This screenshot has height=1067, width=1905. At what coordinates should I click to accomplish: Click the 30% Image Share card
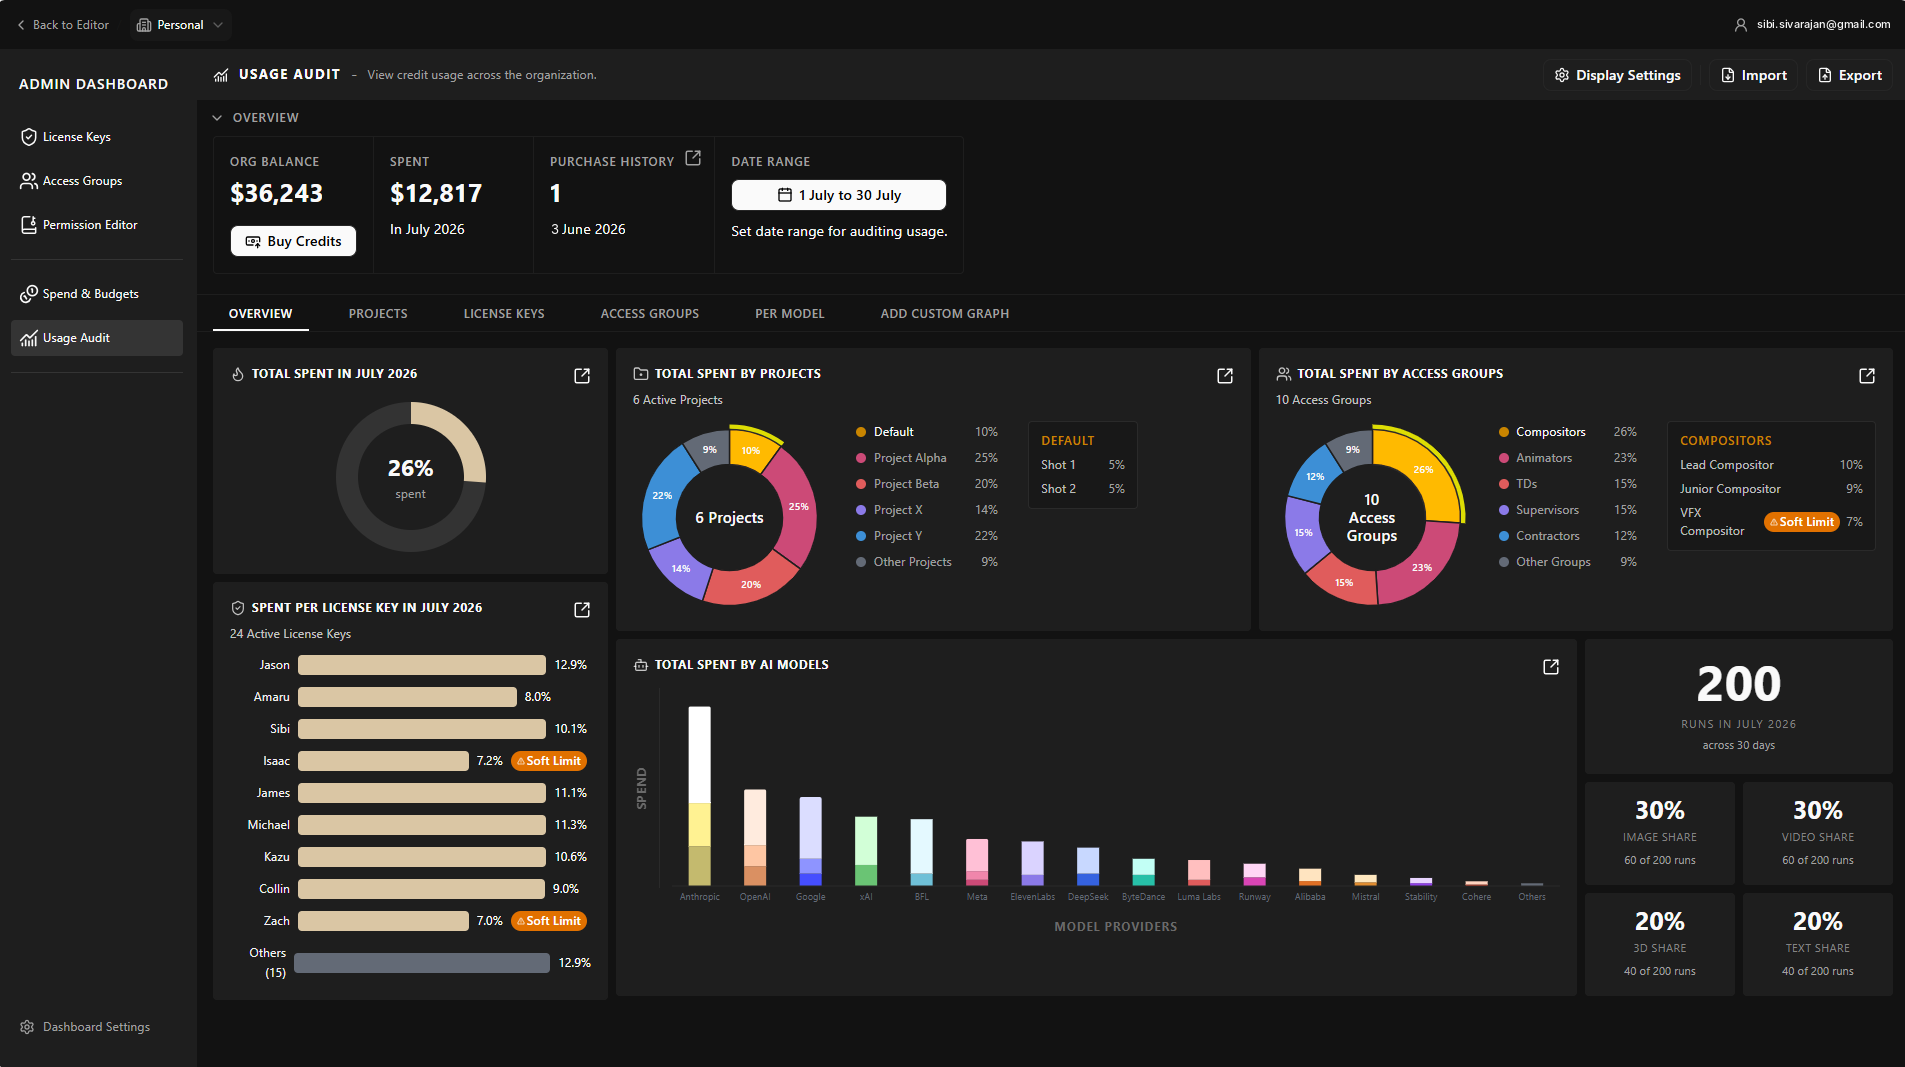click(x=1660, y=833)
